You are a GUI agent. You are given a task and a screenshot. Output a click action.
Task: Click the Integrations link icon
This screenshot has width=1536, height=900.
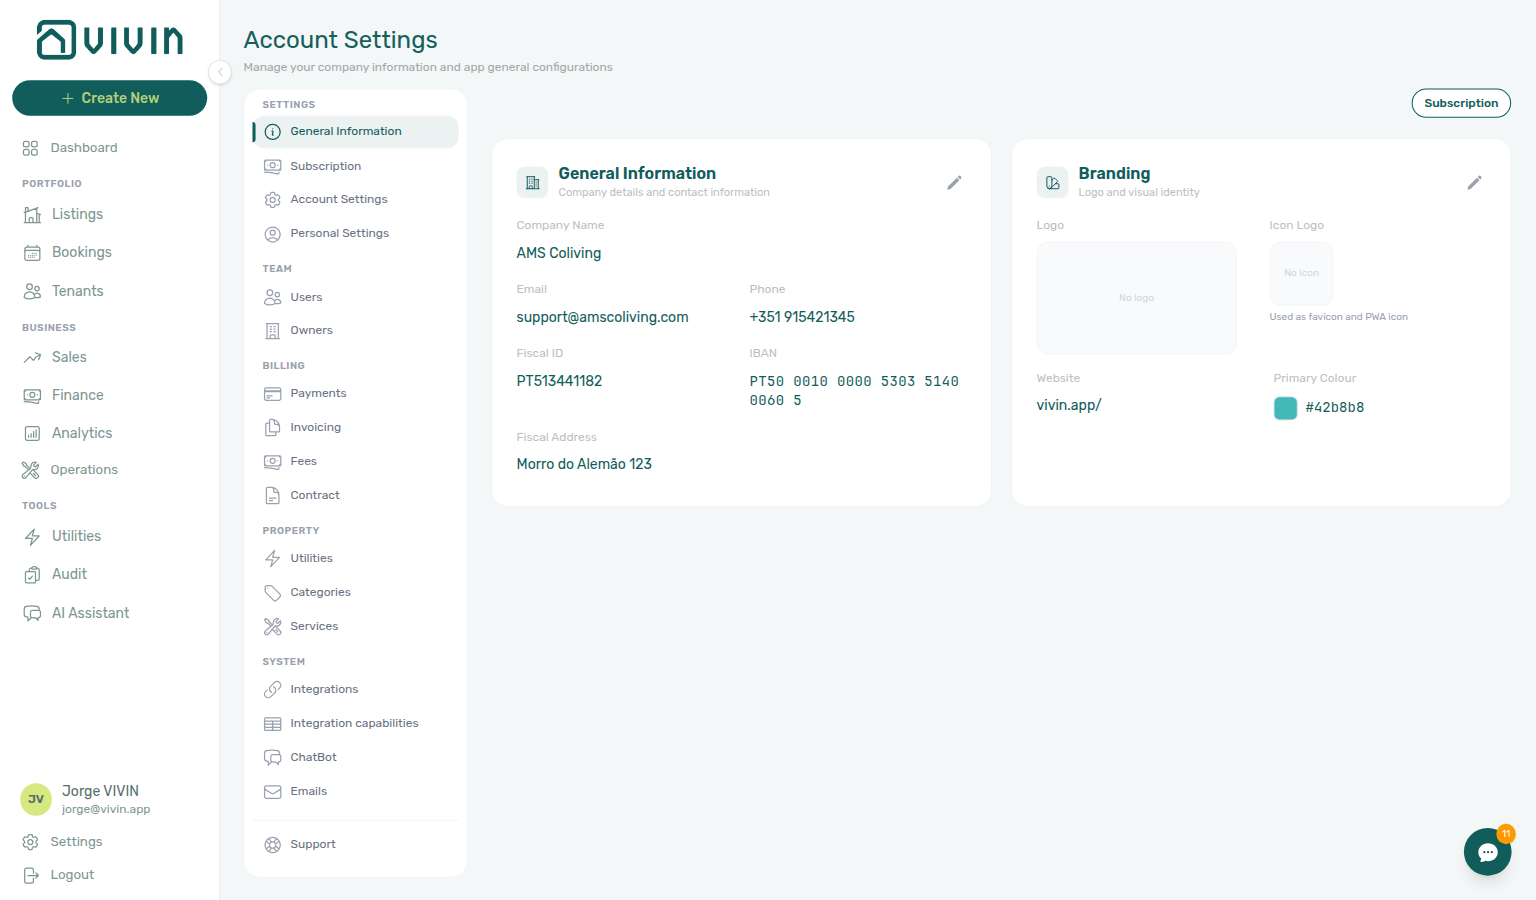point(272,690)
